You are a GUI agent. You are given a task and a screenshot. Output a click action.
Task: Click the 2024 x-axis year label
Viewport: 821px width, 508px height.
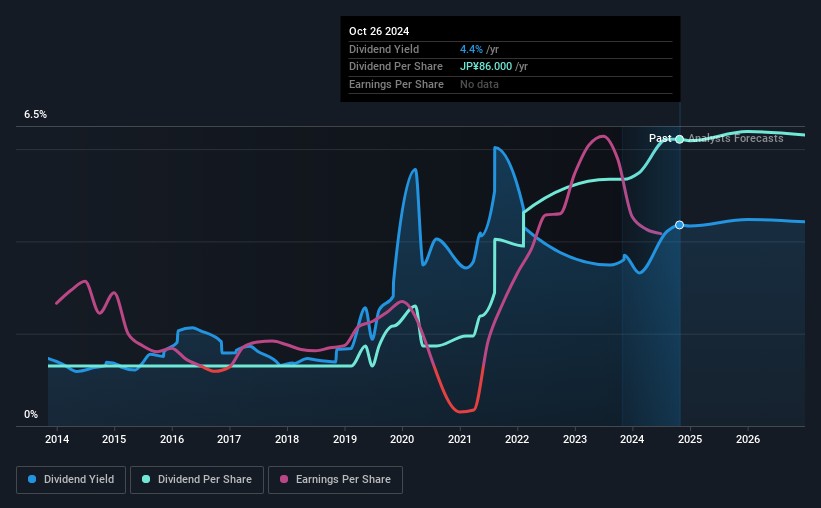point(632,439)
